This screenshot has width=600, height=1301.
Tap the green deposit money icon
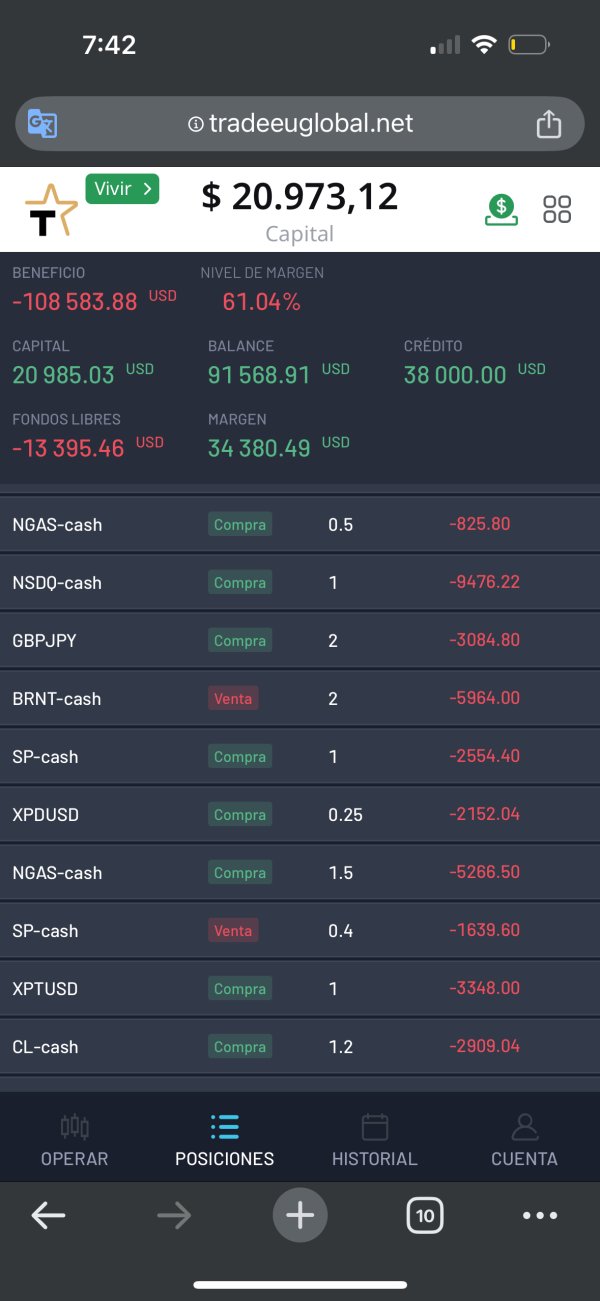502,210
